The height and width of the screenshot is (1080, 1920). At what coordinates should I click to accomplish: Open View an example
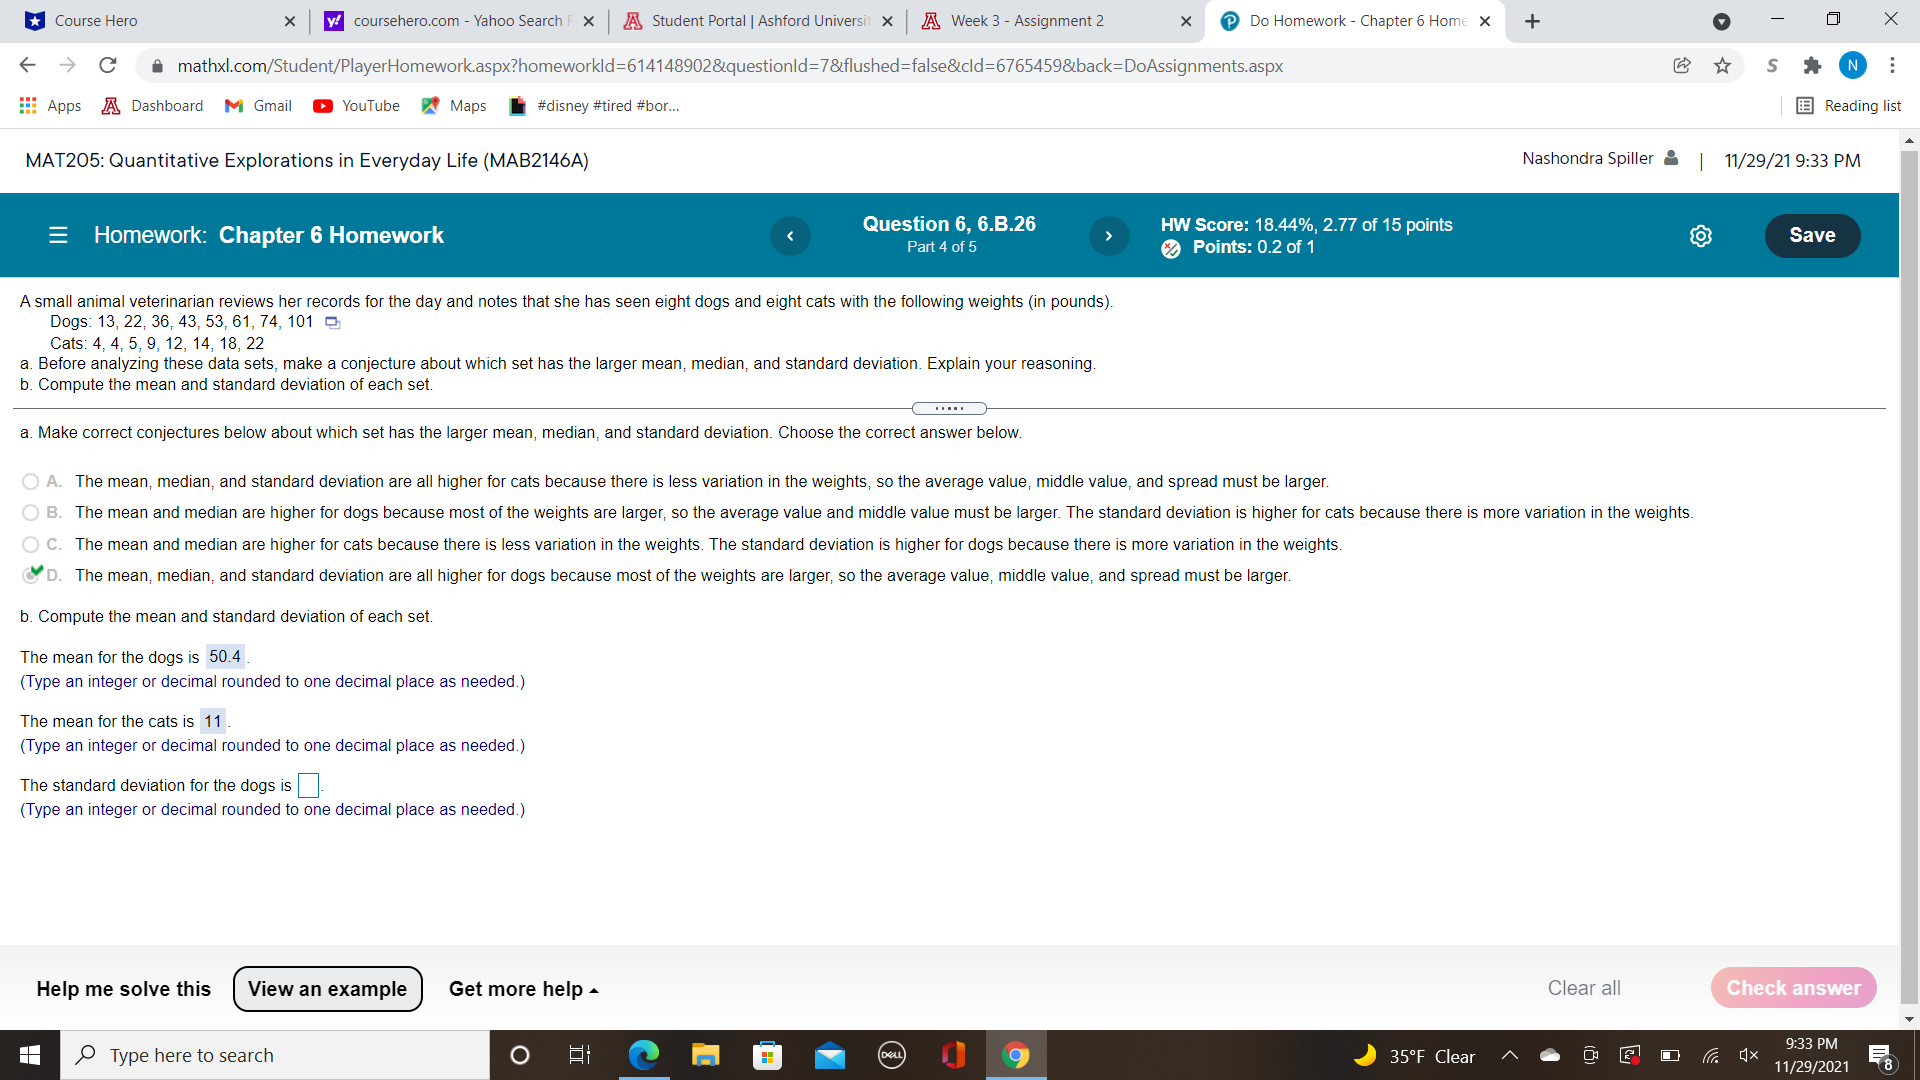(327, 989)
